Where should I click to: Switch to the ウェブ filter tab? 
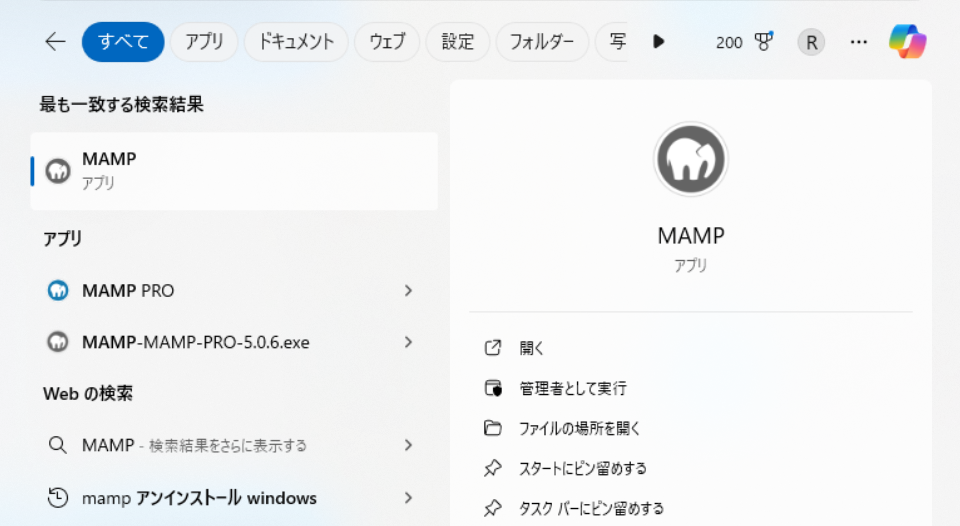387,42
